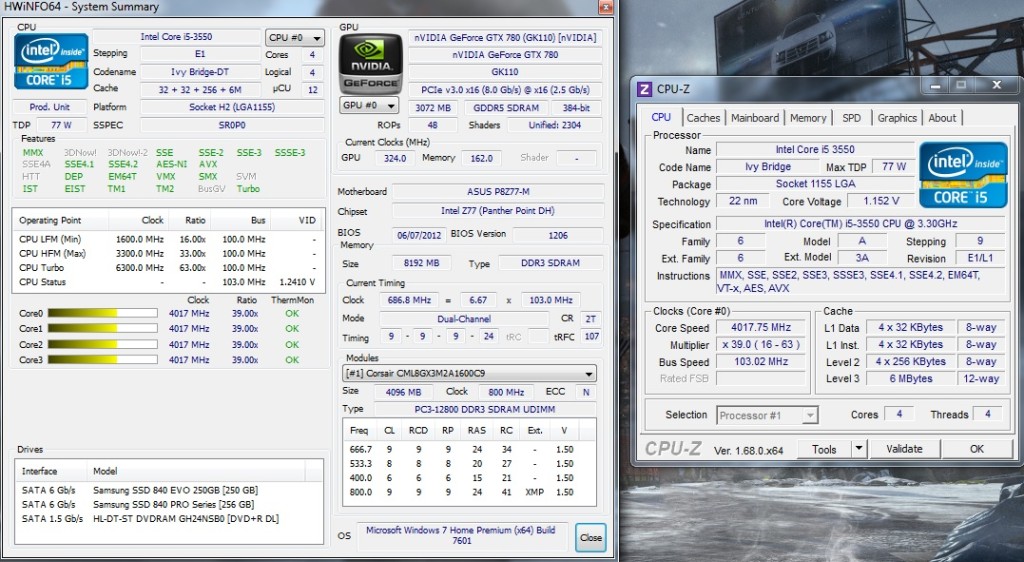Screen dimensions: 1024x562
Task: Click the CPU Turbo operating point row
Action: [168, 268]
